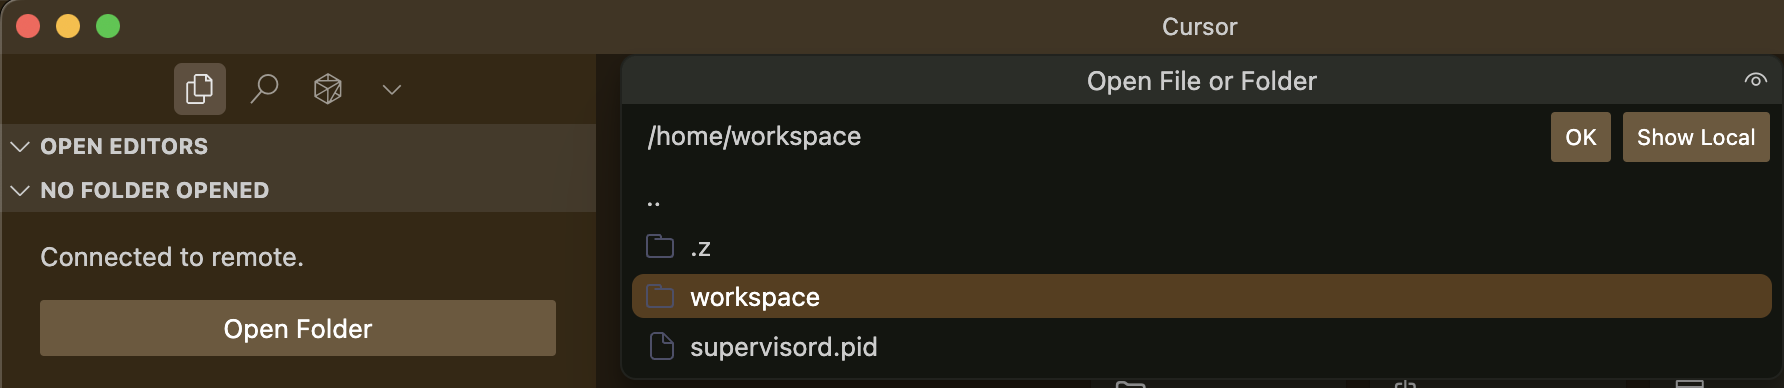
Task: Toggle hidden files eye icon
Action: tap(1755, 80)
